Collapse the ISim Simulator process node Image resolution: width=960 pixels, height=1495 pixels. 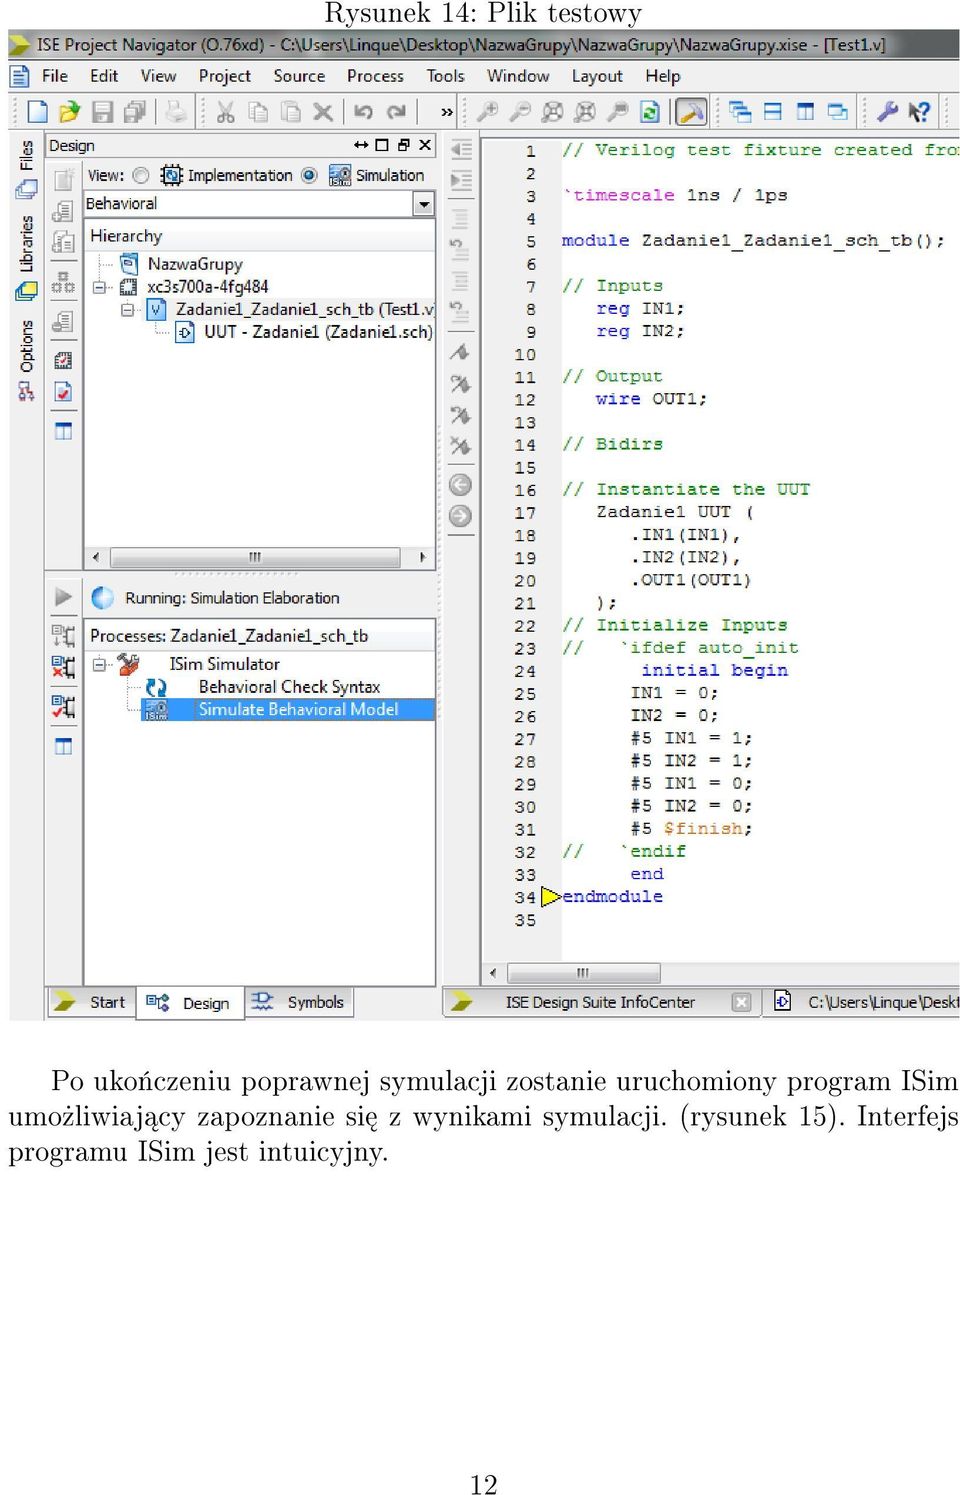99,664
